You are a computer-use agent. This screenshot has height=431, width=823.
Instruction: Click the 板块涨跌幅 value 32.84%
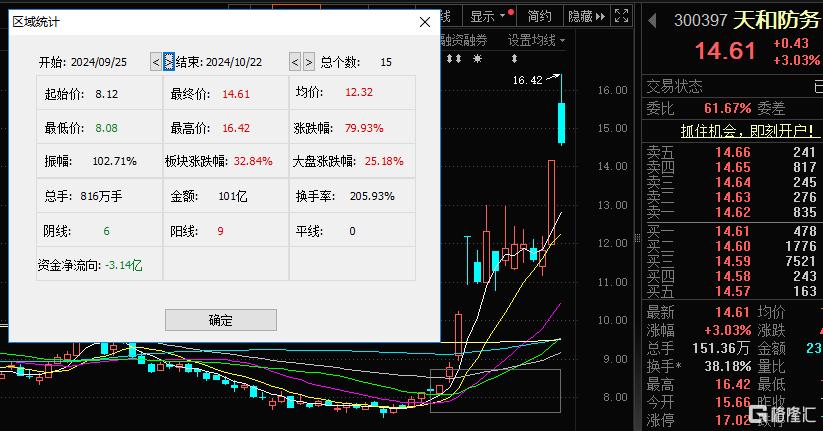pos(253,161)
